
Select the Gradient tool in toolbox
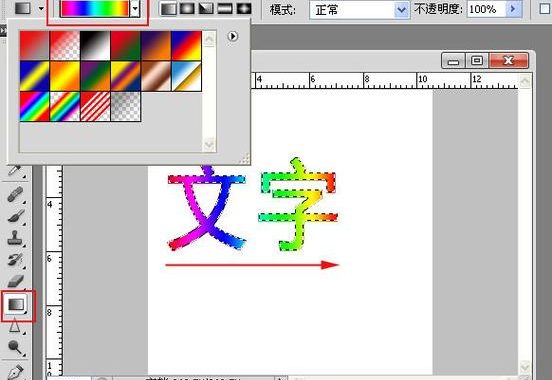17,305
